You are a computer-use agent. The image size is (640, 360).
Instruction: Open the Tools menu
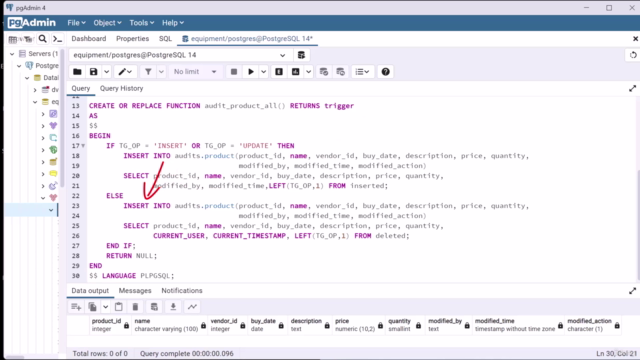[x=141, y=23]
